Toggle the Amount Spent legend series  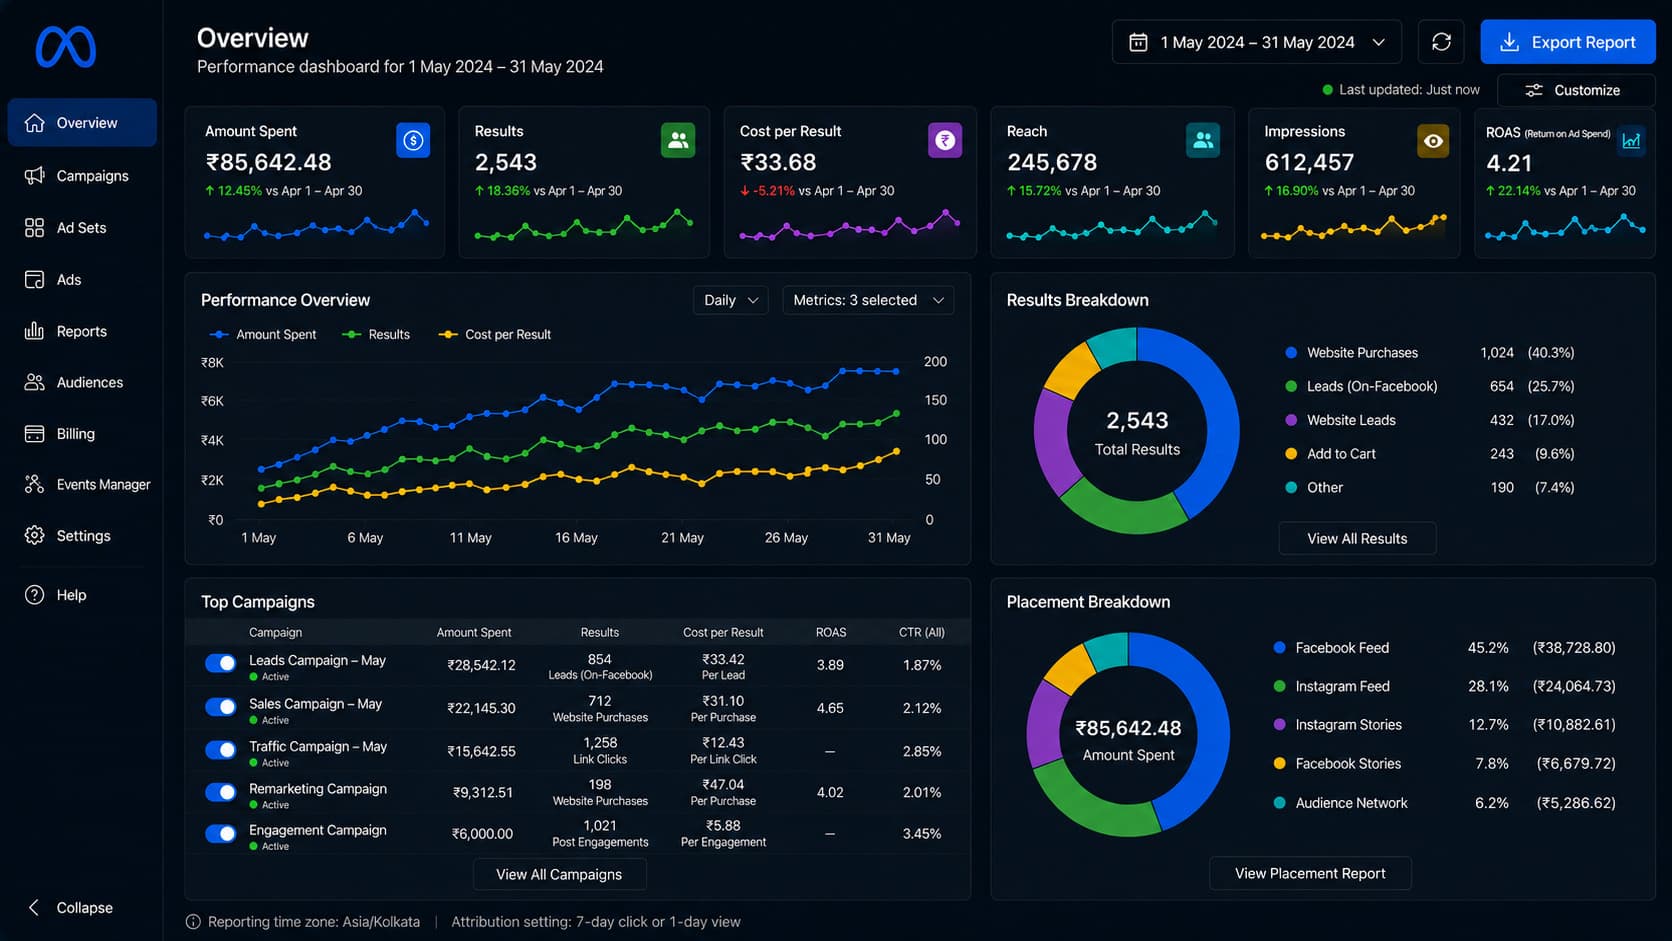[x=263, y=335]
